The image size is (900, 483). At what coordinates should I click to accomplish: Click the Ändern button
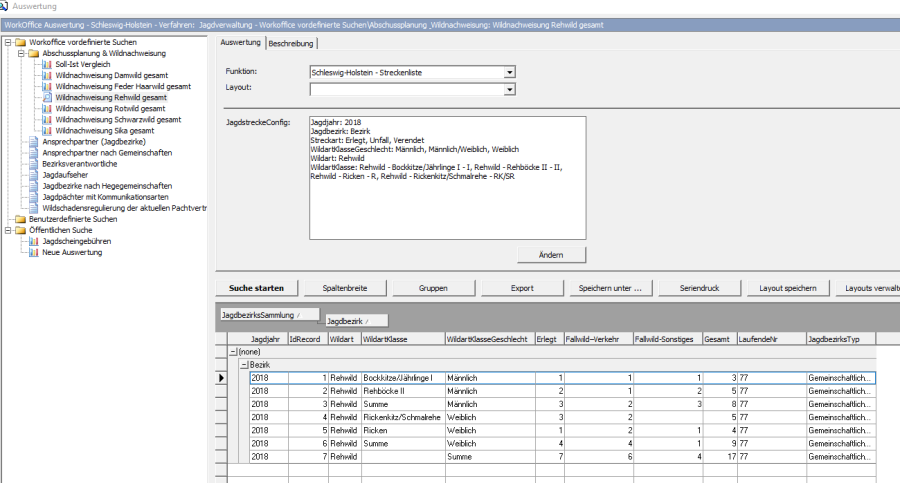pos(551,255)
